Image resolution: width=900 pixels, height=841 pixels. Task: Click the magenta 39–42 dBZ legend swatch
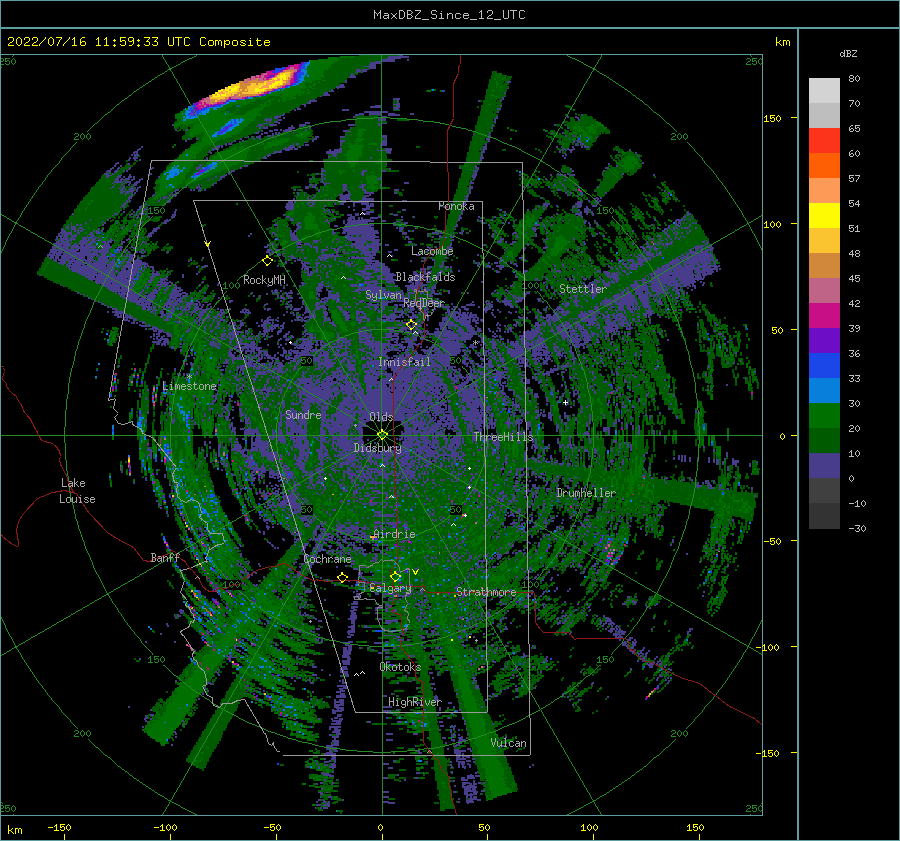click(x=824, y=316)
